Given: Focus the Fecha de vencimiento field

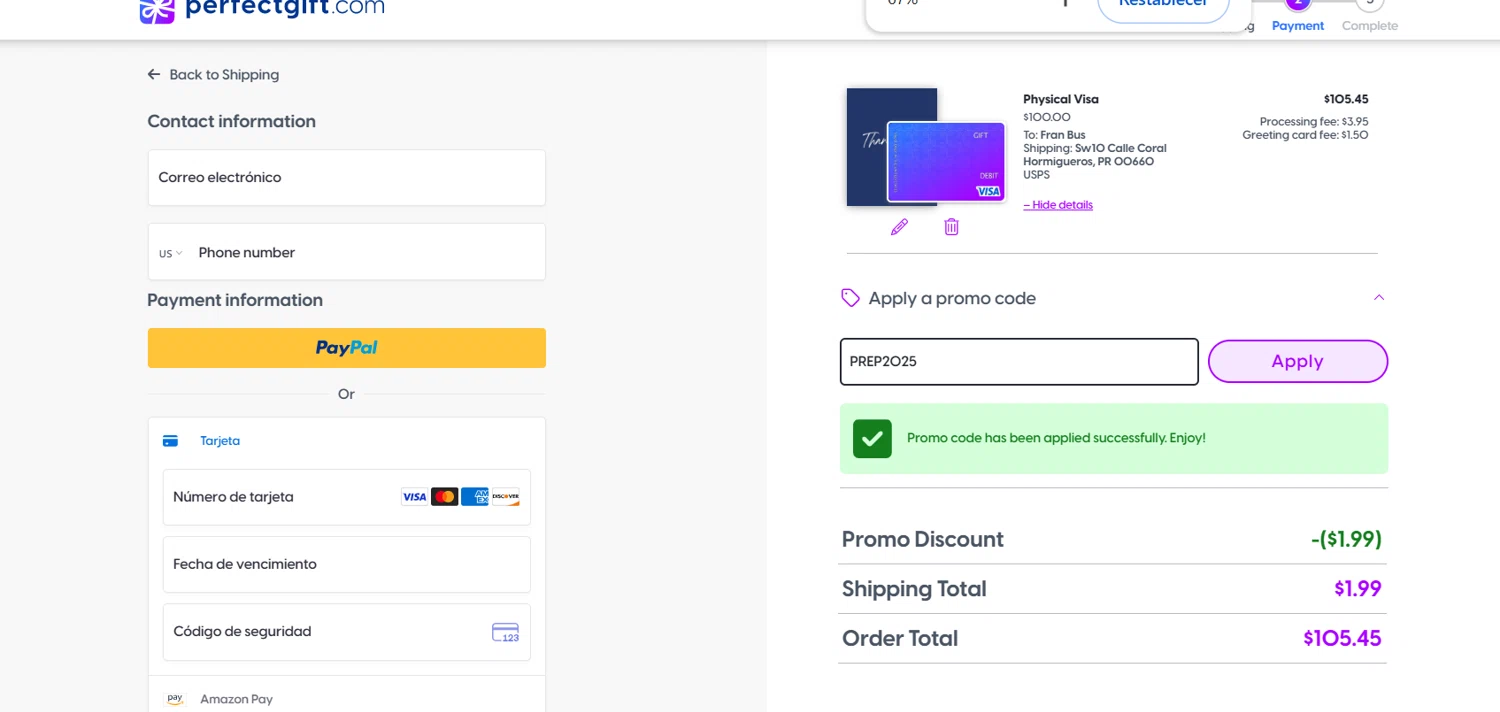Looking at the screenshot, I should tap(347, 564).
